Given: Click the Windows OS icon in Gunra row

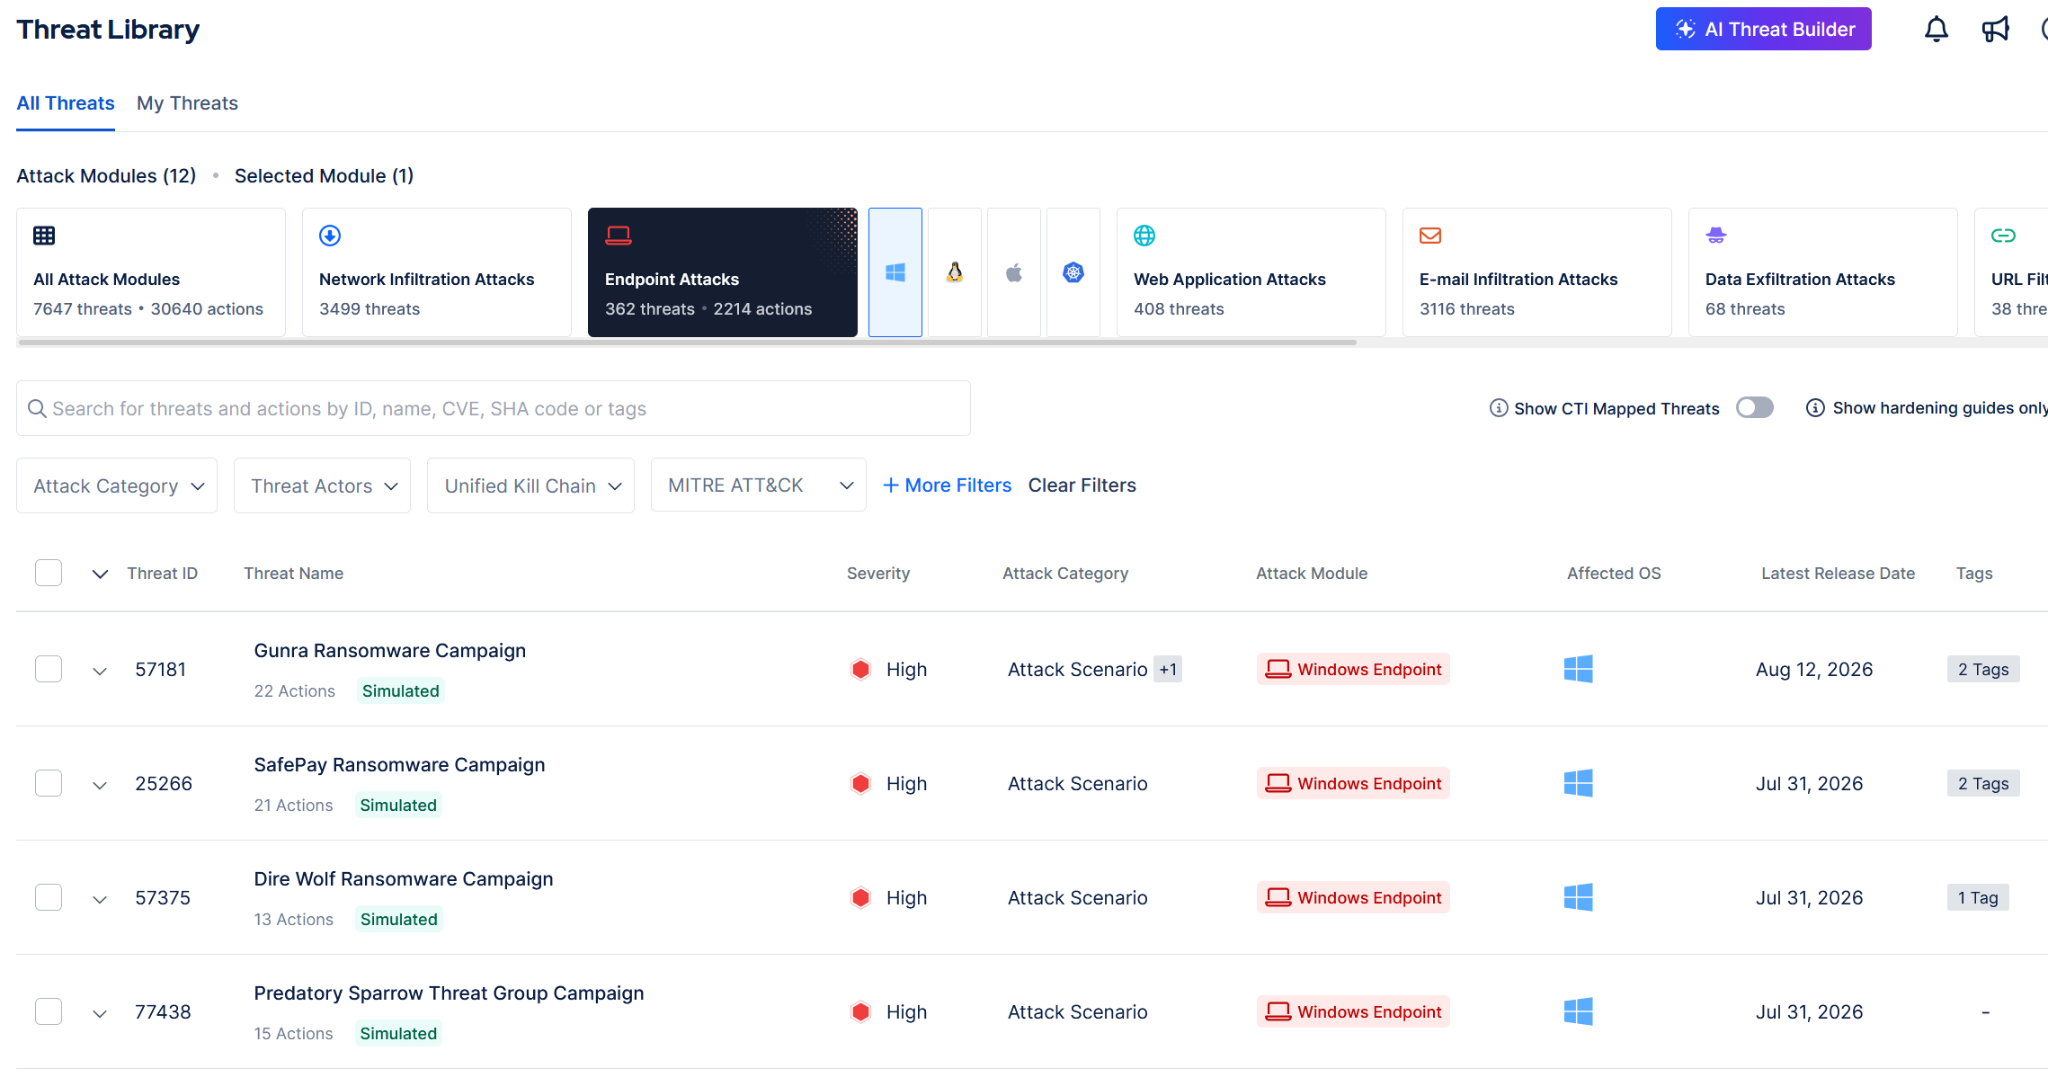Looking at the screenshot, I should 1578,669.
